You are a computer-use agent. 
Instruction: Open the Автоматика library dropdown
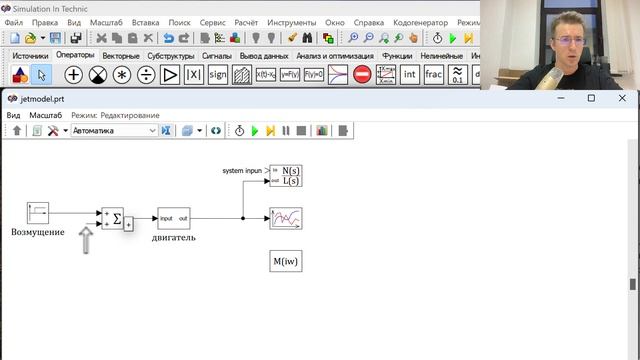point(114,131)
